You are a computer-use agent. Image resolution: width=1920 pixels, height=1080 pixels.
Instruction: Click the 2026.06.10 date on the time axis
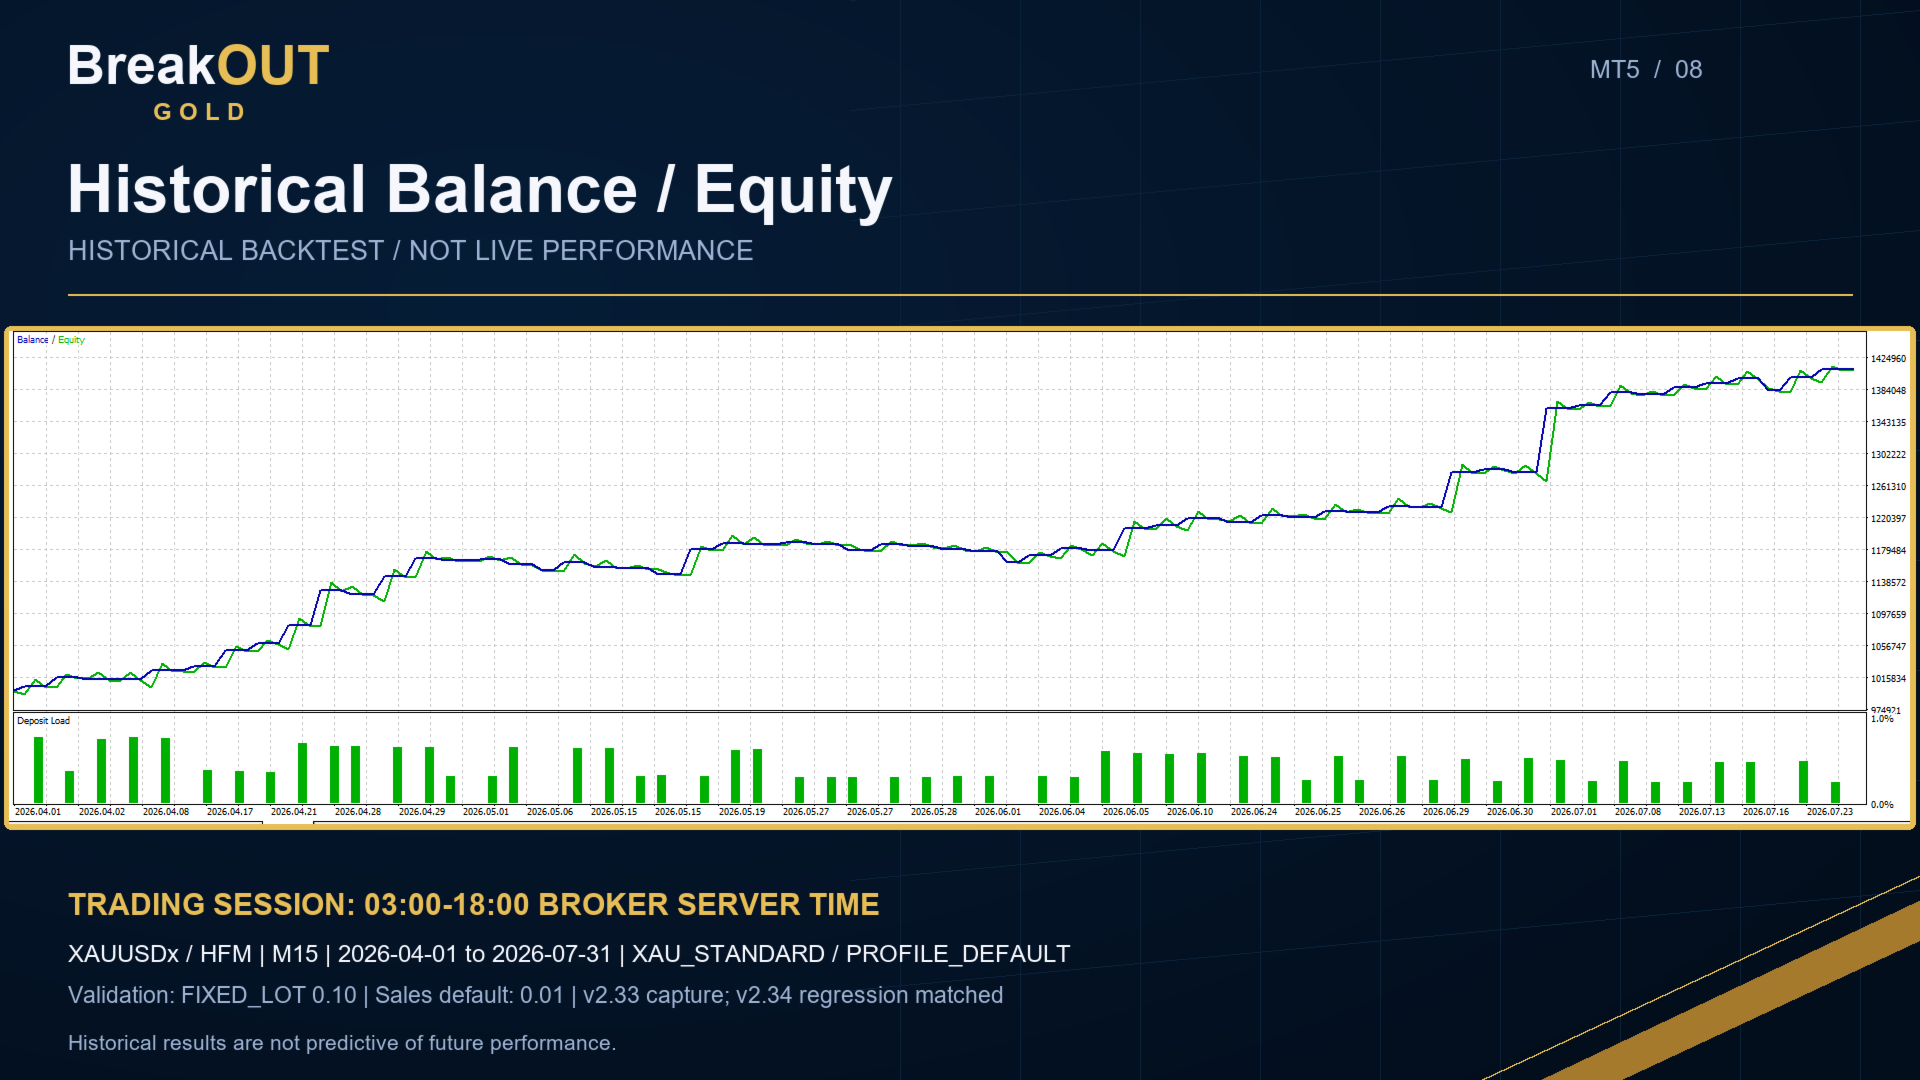[1190, 812]
